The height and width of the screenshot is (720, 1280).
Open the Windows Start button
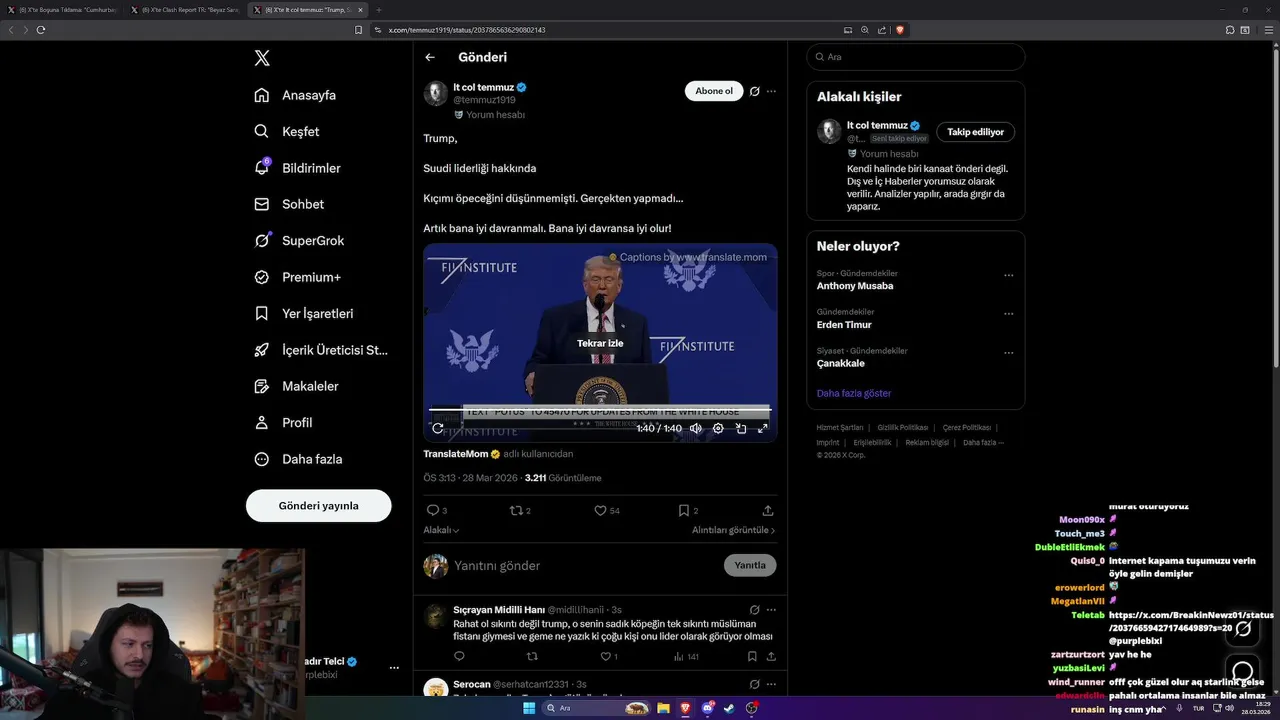tap(529, 708)
